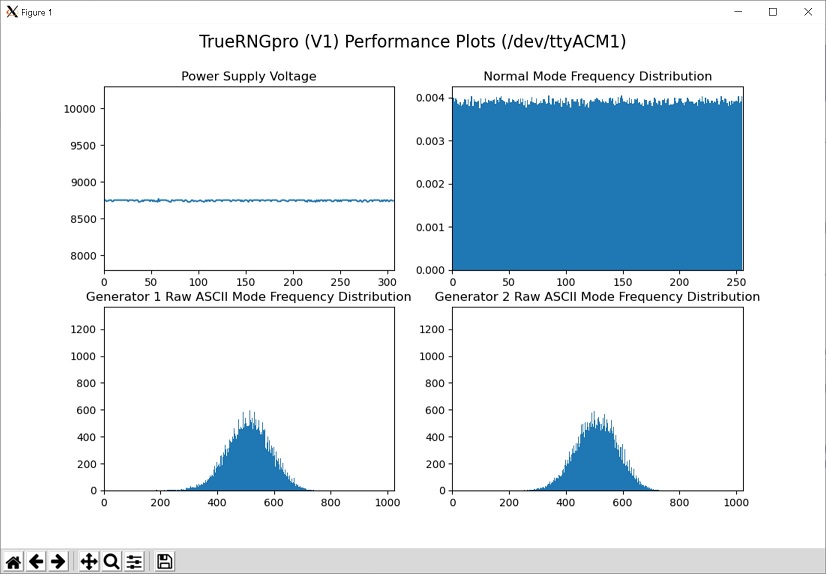Click the TrueRNGpro Performance Plots title
The height and width of the screenshot is (574, 826).
tap(412, 42)
